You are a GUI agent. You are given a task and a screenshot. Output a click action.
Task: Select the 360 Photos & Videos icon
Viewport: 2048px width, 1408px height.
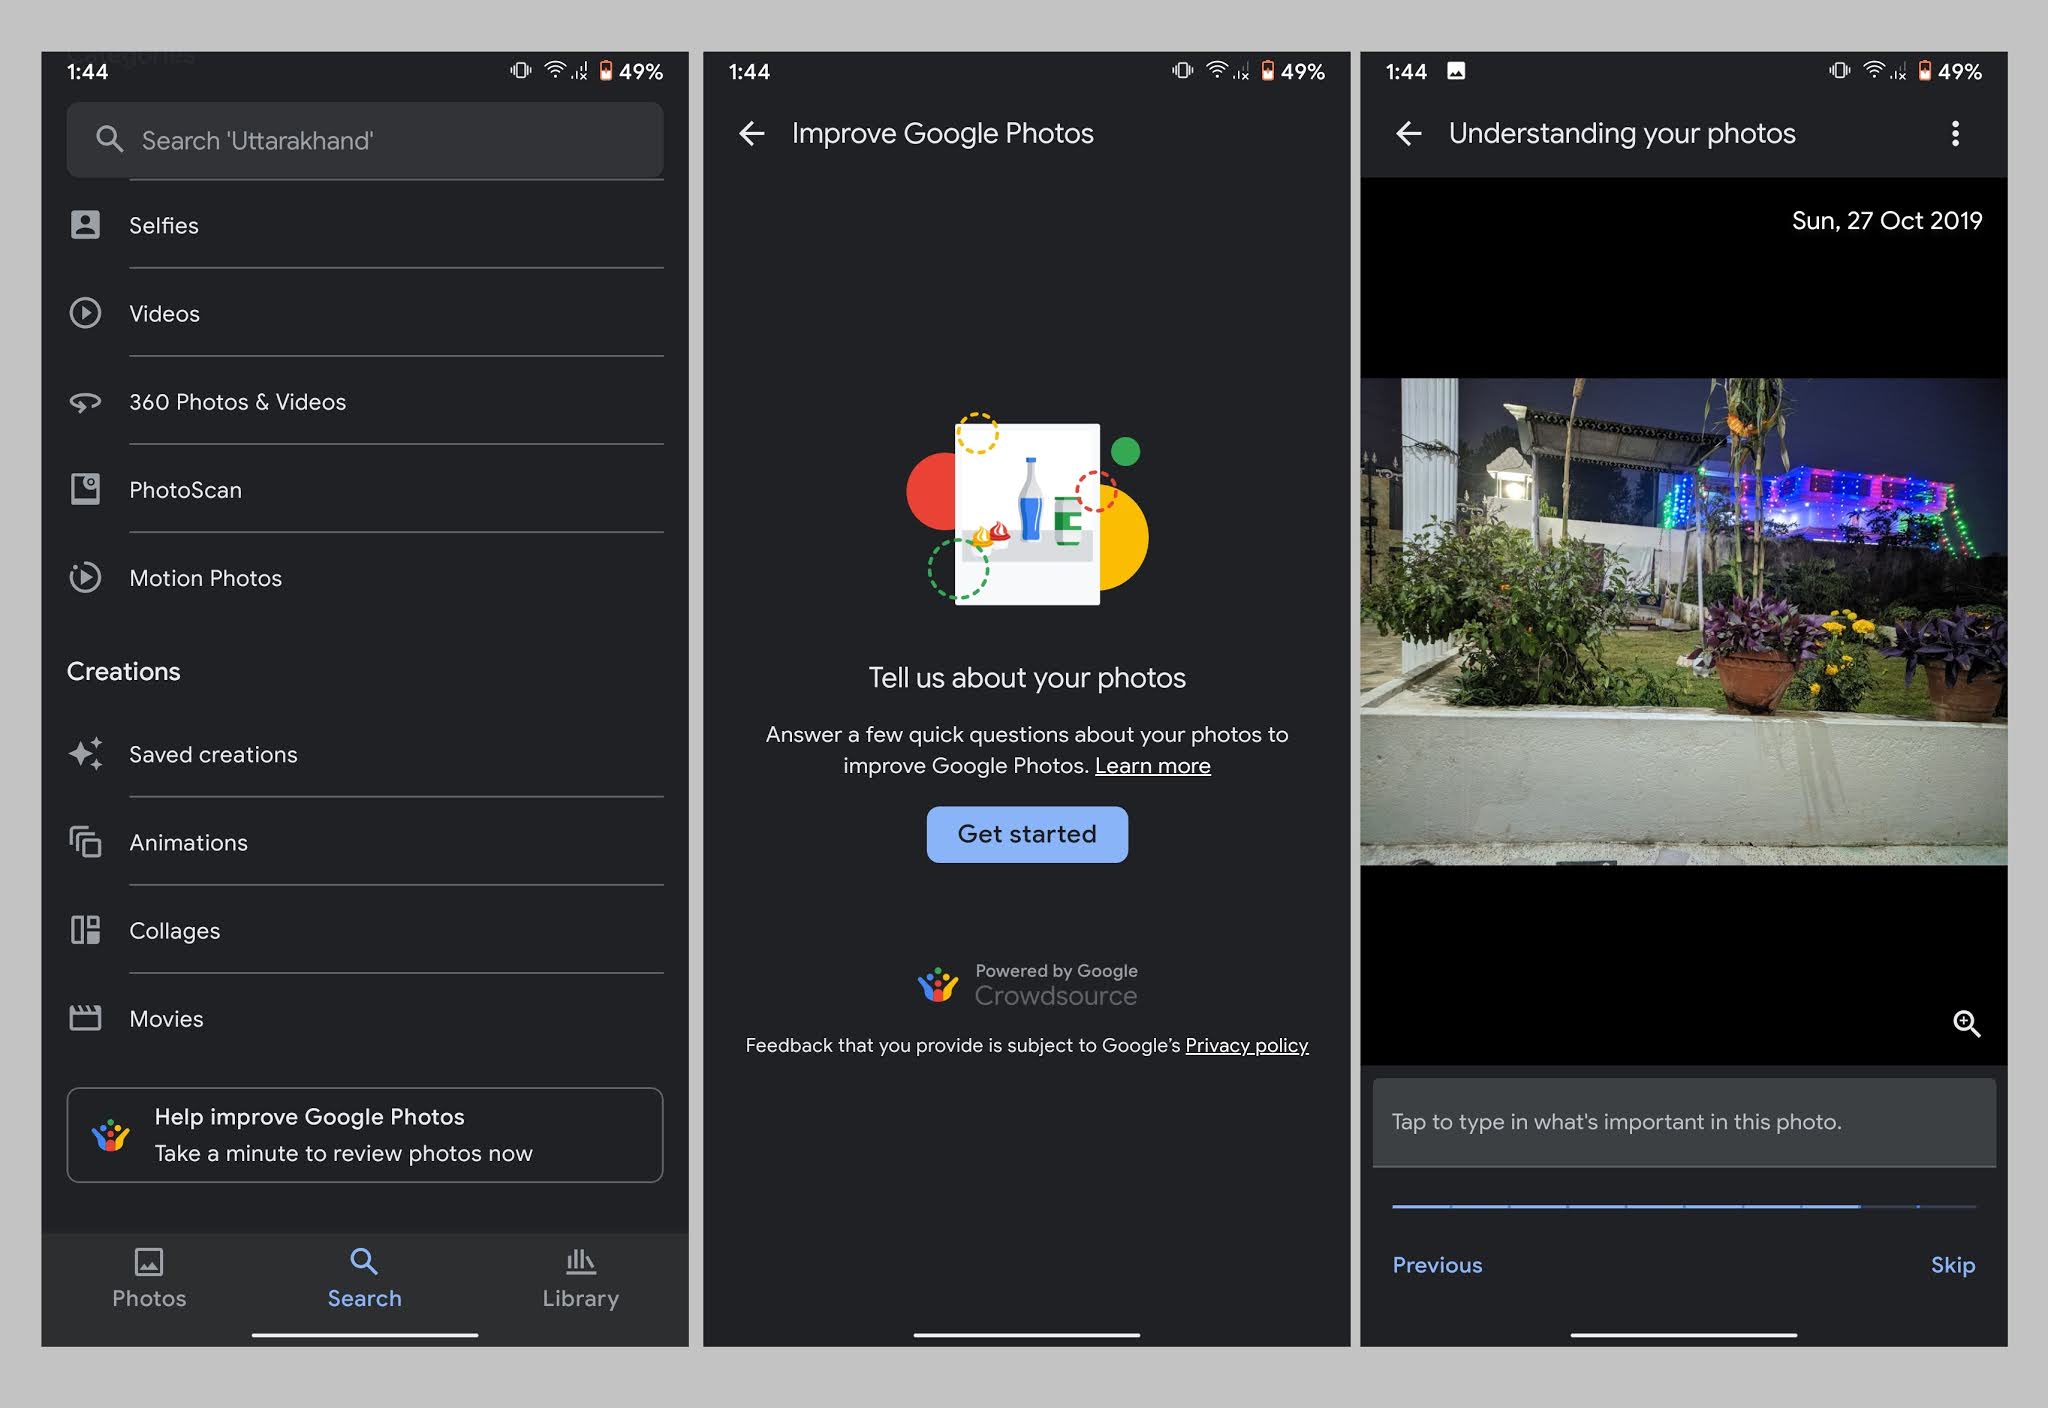click(85, 402)
